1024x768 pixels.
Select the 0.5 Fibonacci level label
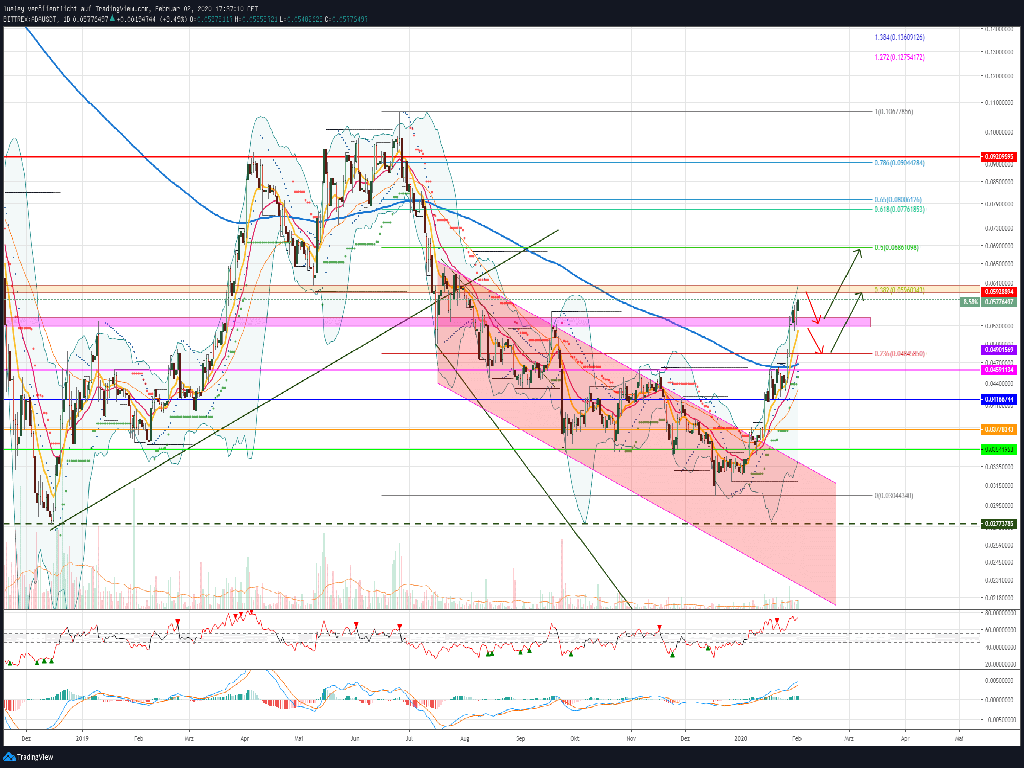coord(896,247)
